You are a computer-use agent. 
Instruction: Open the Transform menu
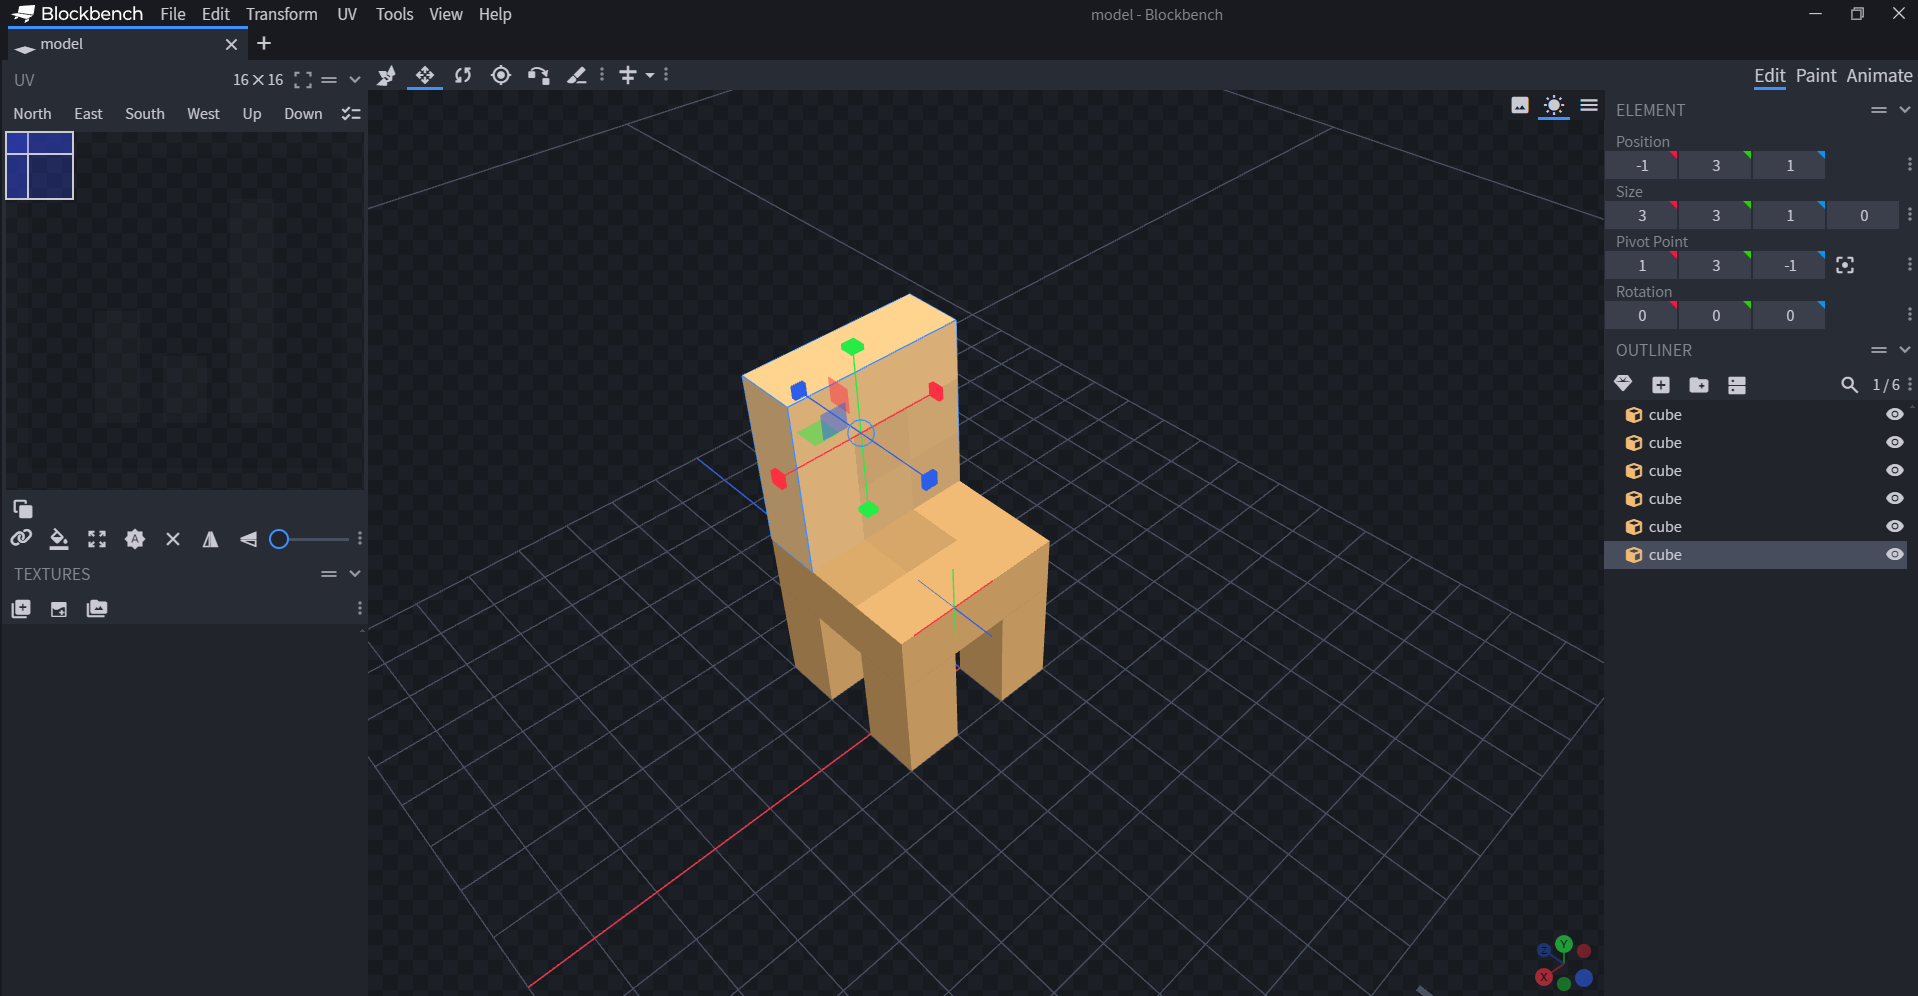[282, 14]
